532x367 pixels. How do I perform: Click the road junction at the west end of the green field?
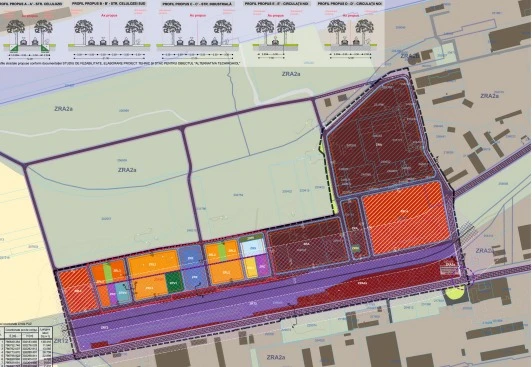(x=25, y=166)
